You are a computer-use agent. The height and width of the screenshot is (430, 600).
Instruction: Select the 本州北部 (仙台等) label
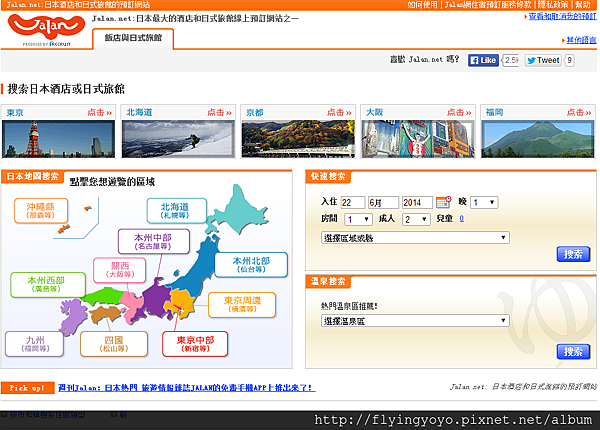[x=251, y=265]
